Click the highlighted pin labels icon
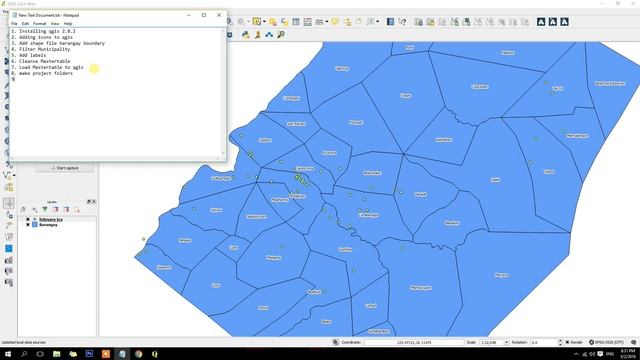 [430, 22]
